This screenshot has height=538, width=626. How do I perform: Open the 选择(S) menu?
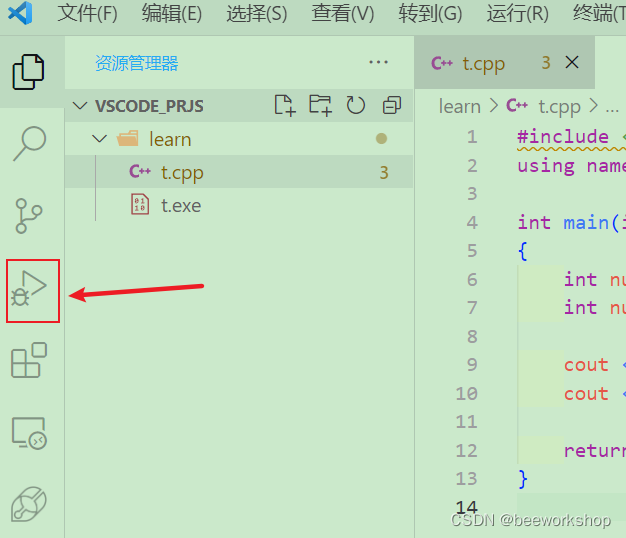pos(257,13)
